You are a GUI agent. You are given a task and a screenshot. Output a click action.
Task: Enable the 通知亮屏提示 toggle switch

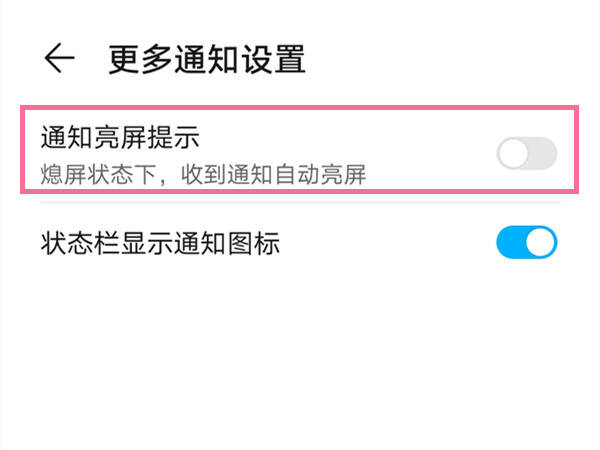point(527,153)
